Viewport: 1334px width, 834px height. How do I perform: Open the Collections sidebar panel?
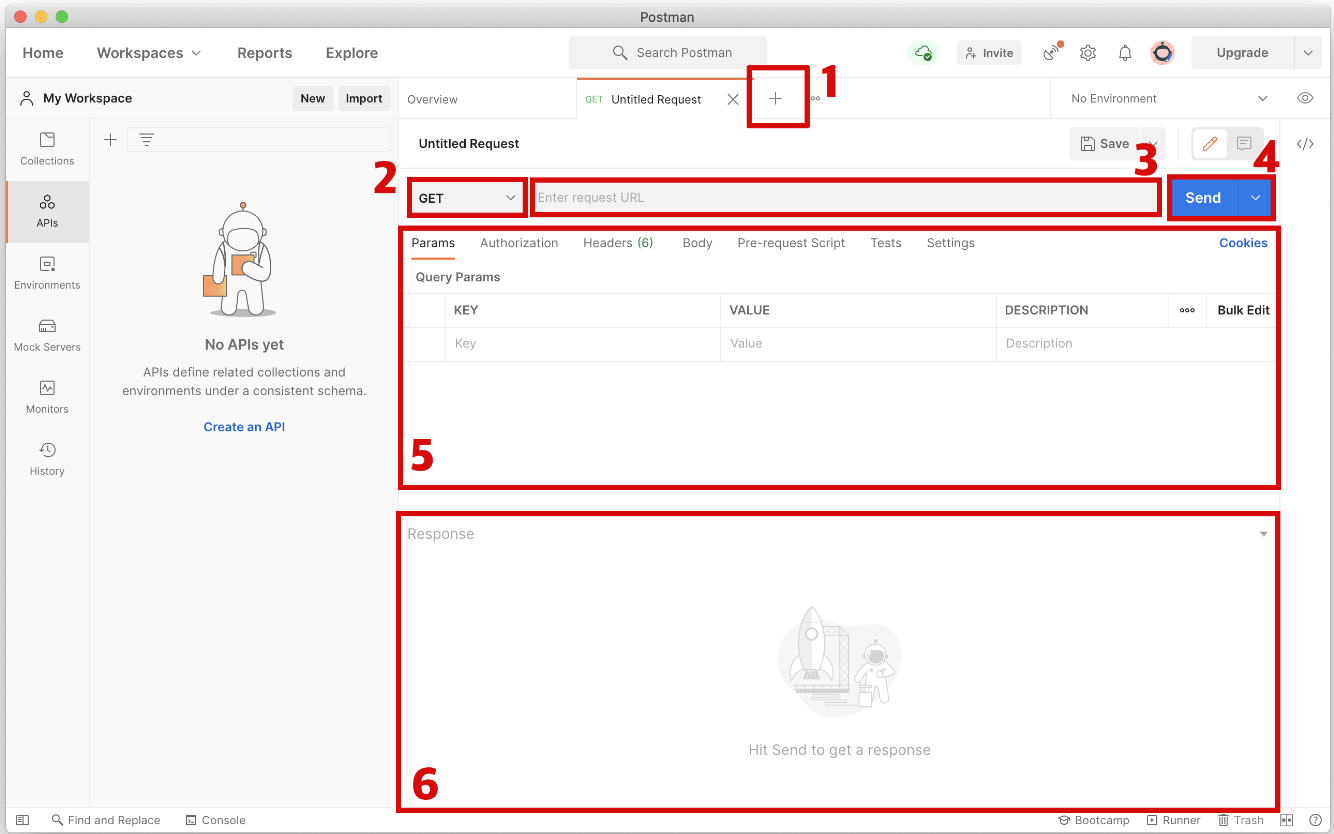[47, 149]
